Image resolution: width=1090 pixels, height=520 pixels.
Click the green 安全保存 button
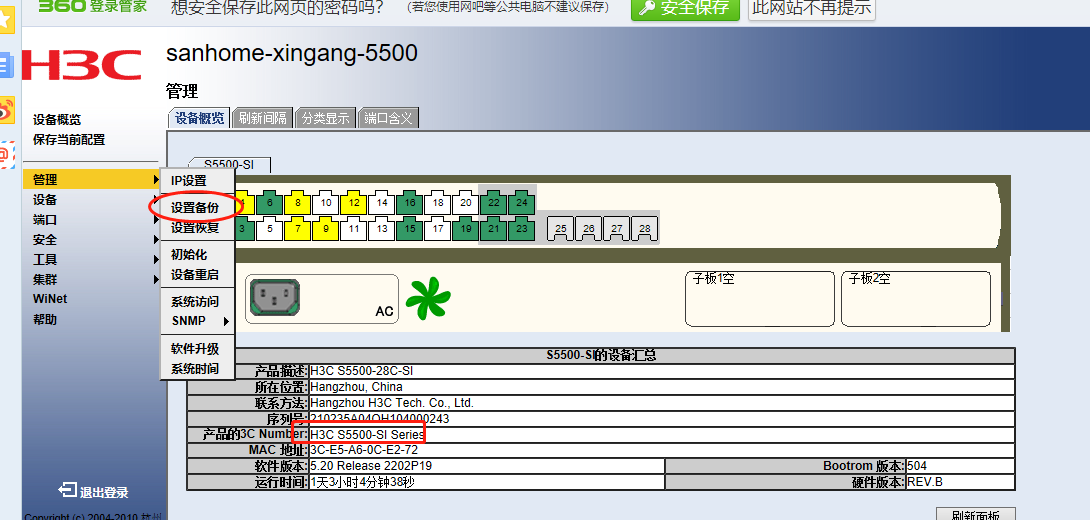[685, 8]
